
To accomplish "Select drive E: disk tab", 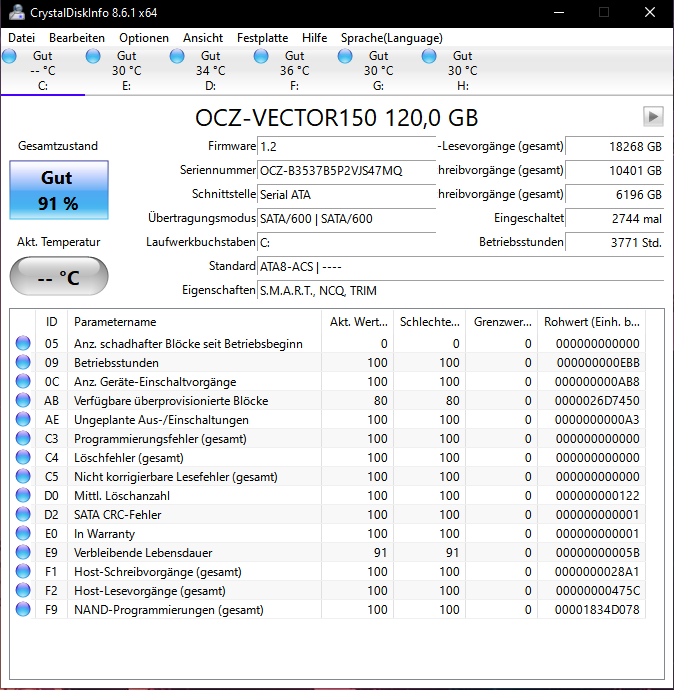I will [x=127, y=70].
